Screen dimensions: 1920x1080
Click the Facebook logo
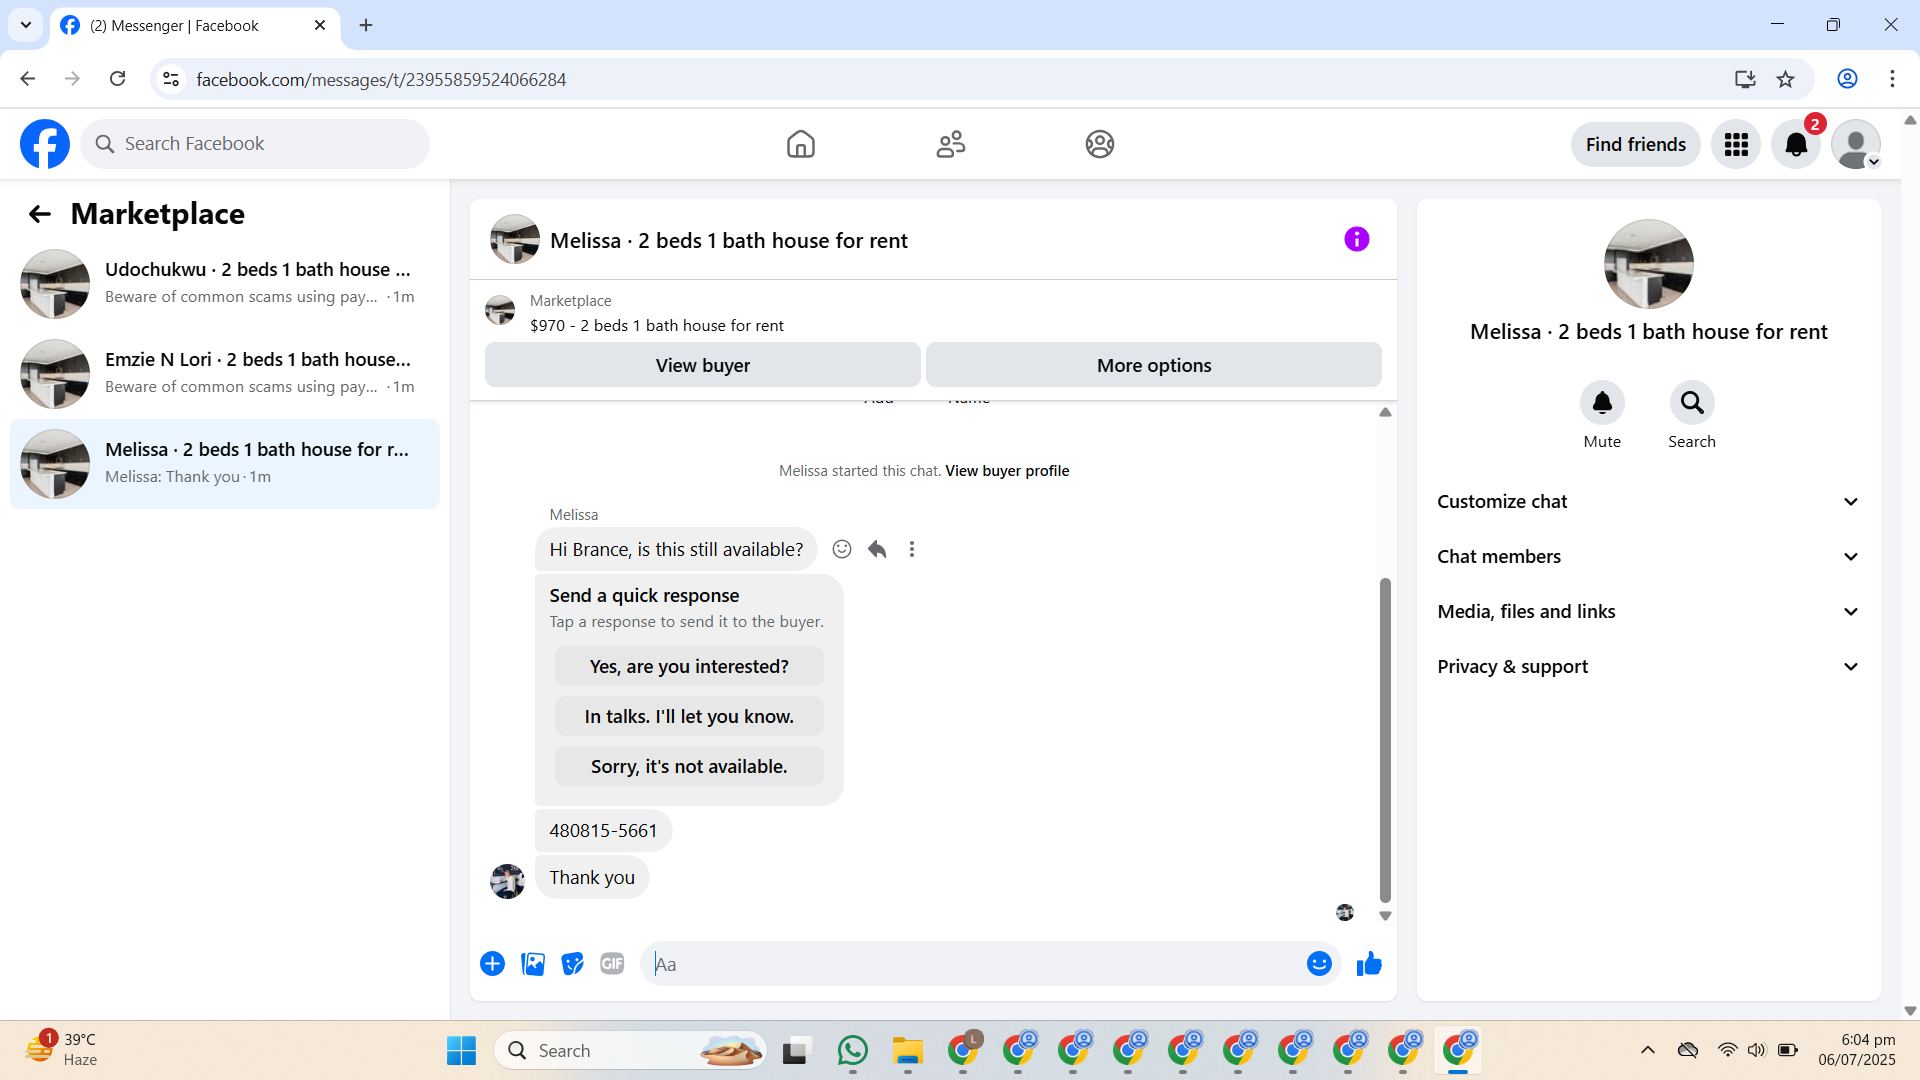click(45, 144)
